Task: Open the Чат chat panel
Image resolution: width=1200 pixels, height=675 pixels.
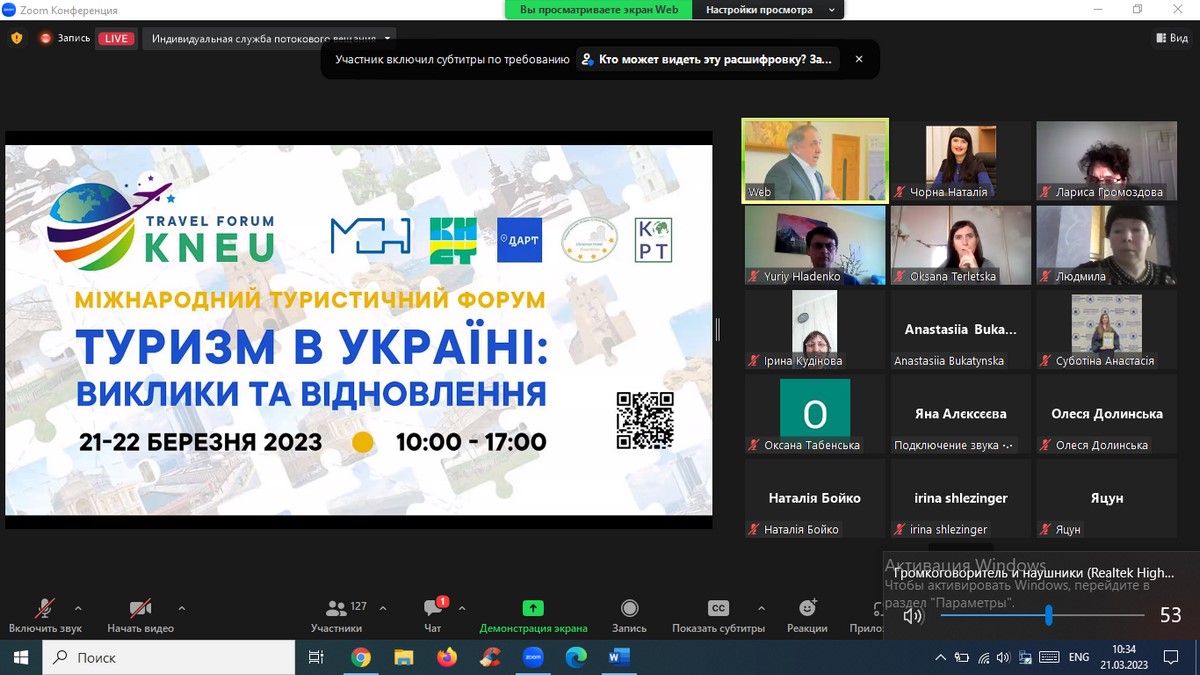Action: point(433,615)
